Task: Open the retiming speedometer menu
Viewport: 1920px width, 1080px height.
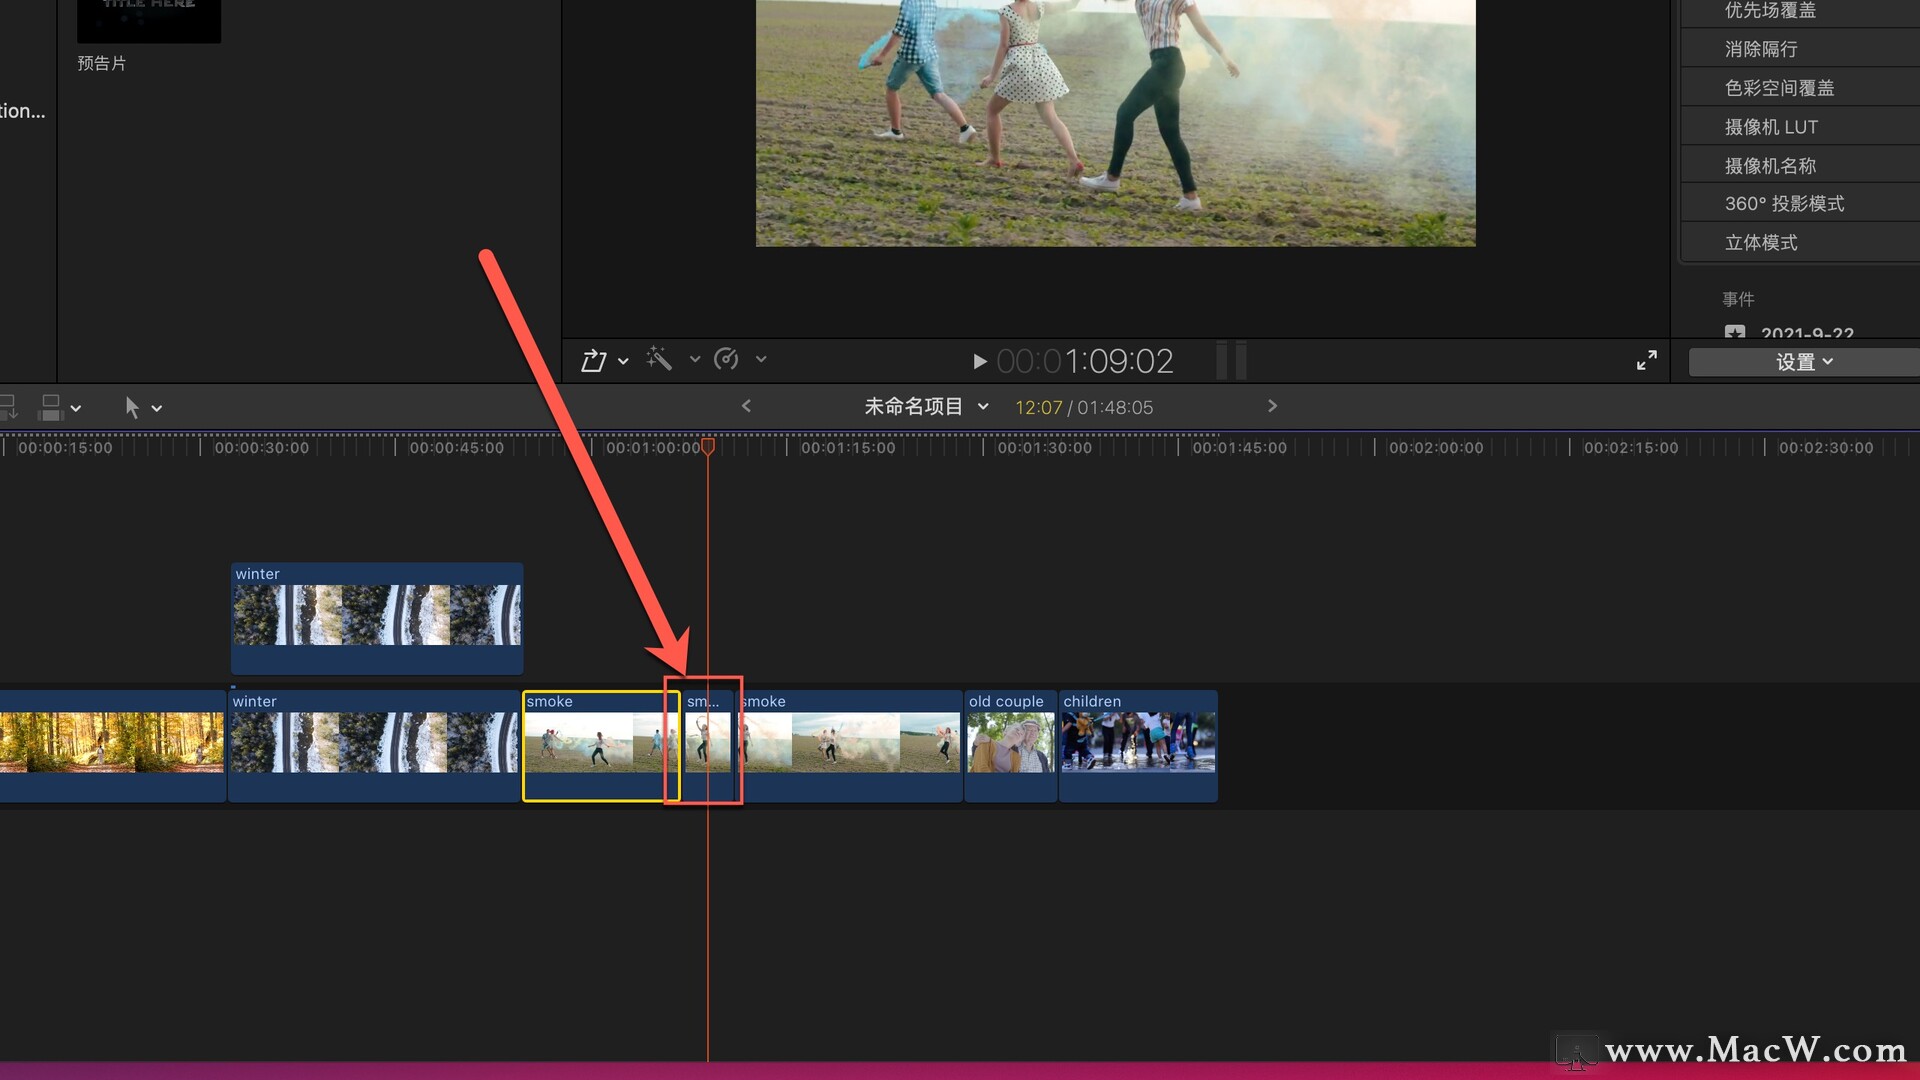Action: [727, 358]
